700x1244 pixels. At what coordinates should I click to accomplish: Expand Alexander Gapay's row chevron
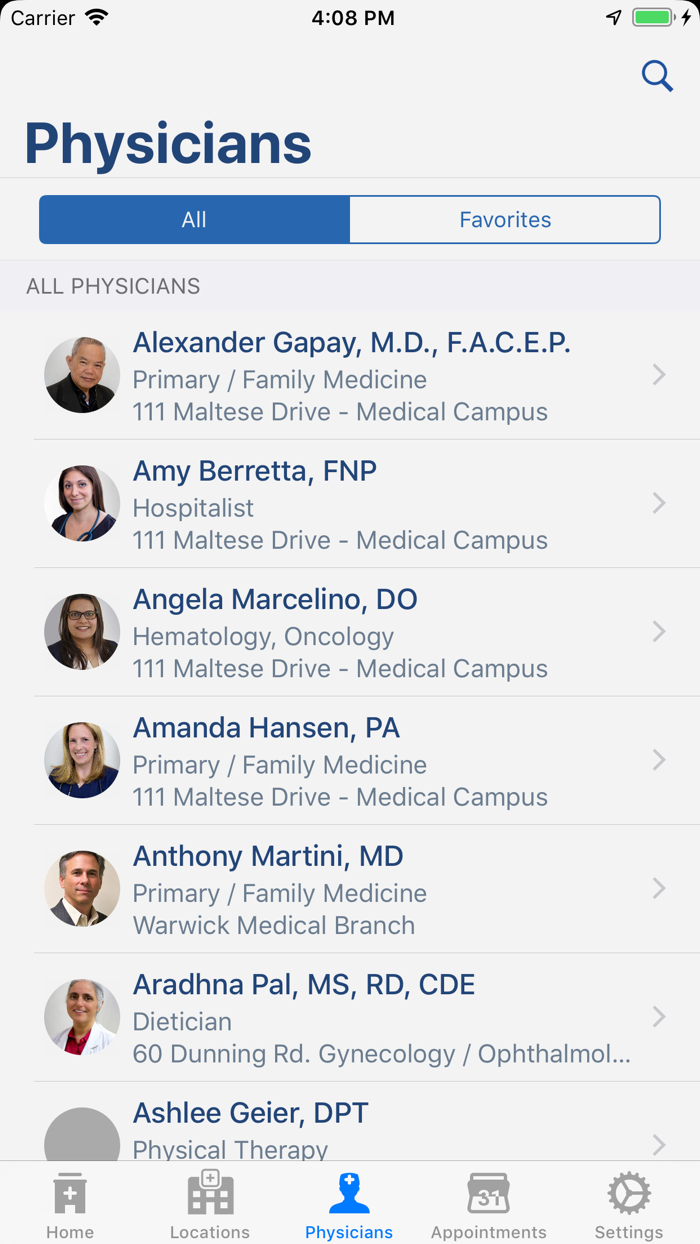tap(659, 375)
